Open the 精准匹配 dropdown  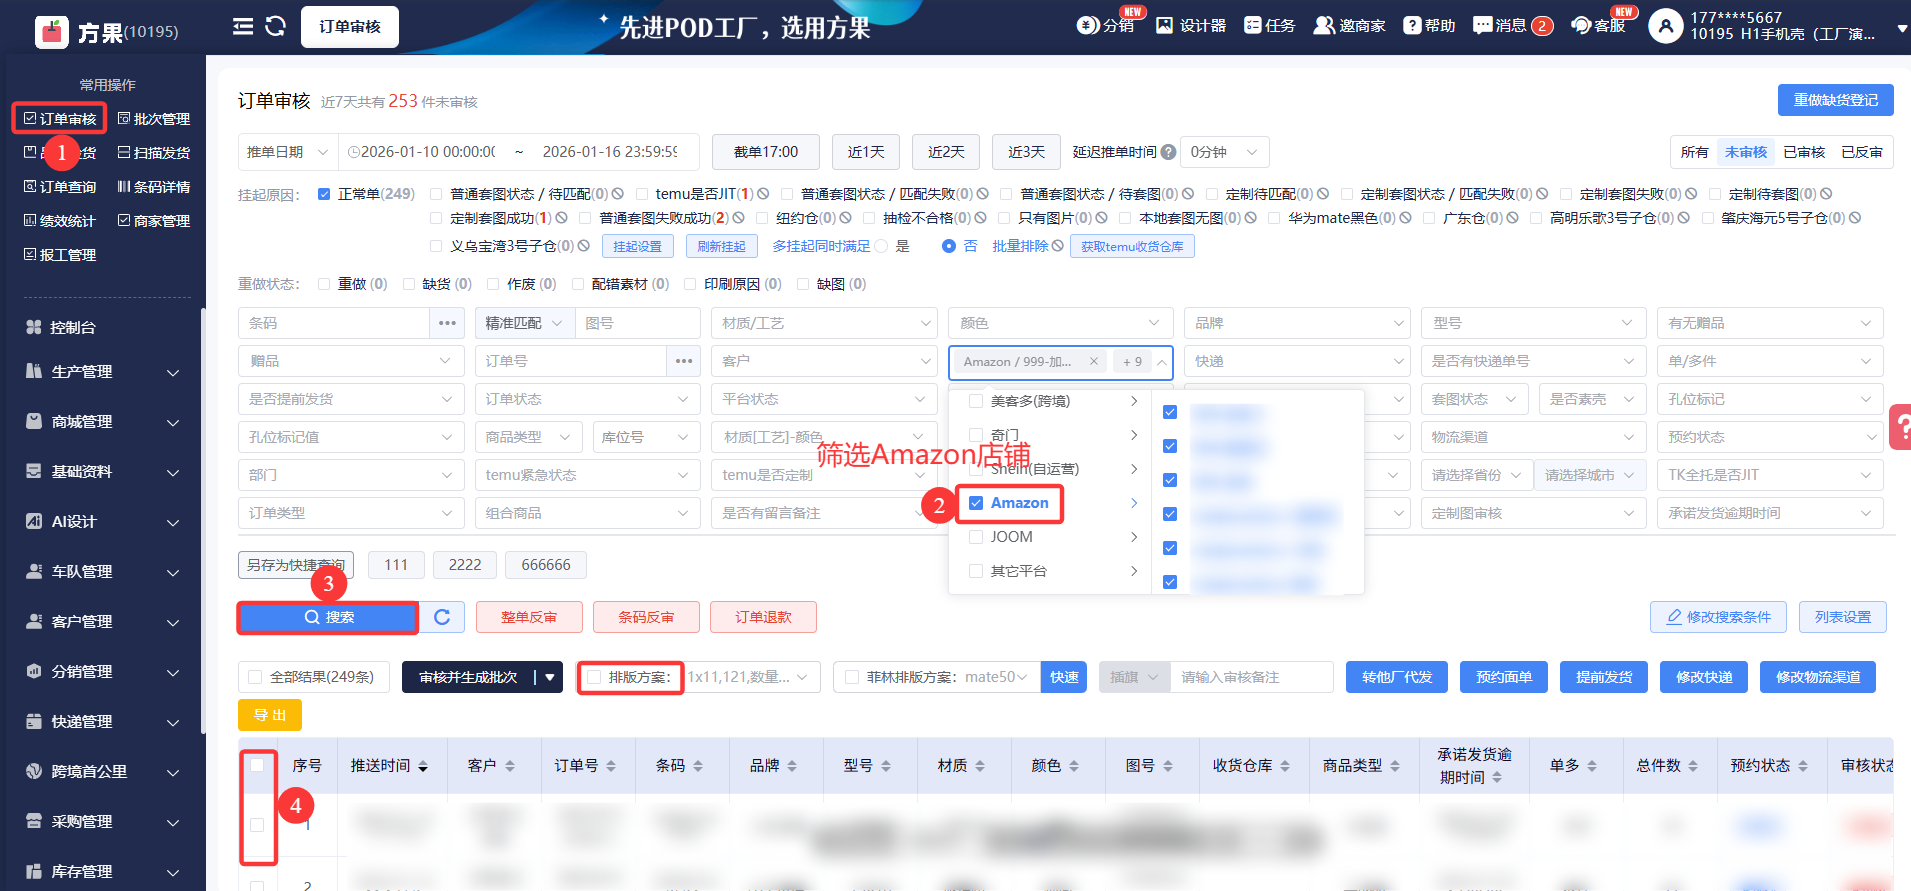tap(526, 323)
